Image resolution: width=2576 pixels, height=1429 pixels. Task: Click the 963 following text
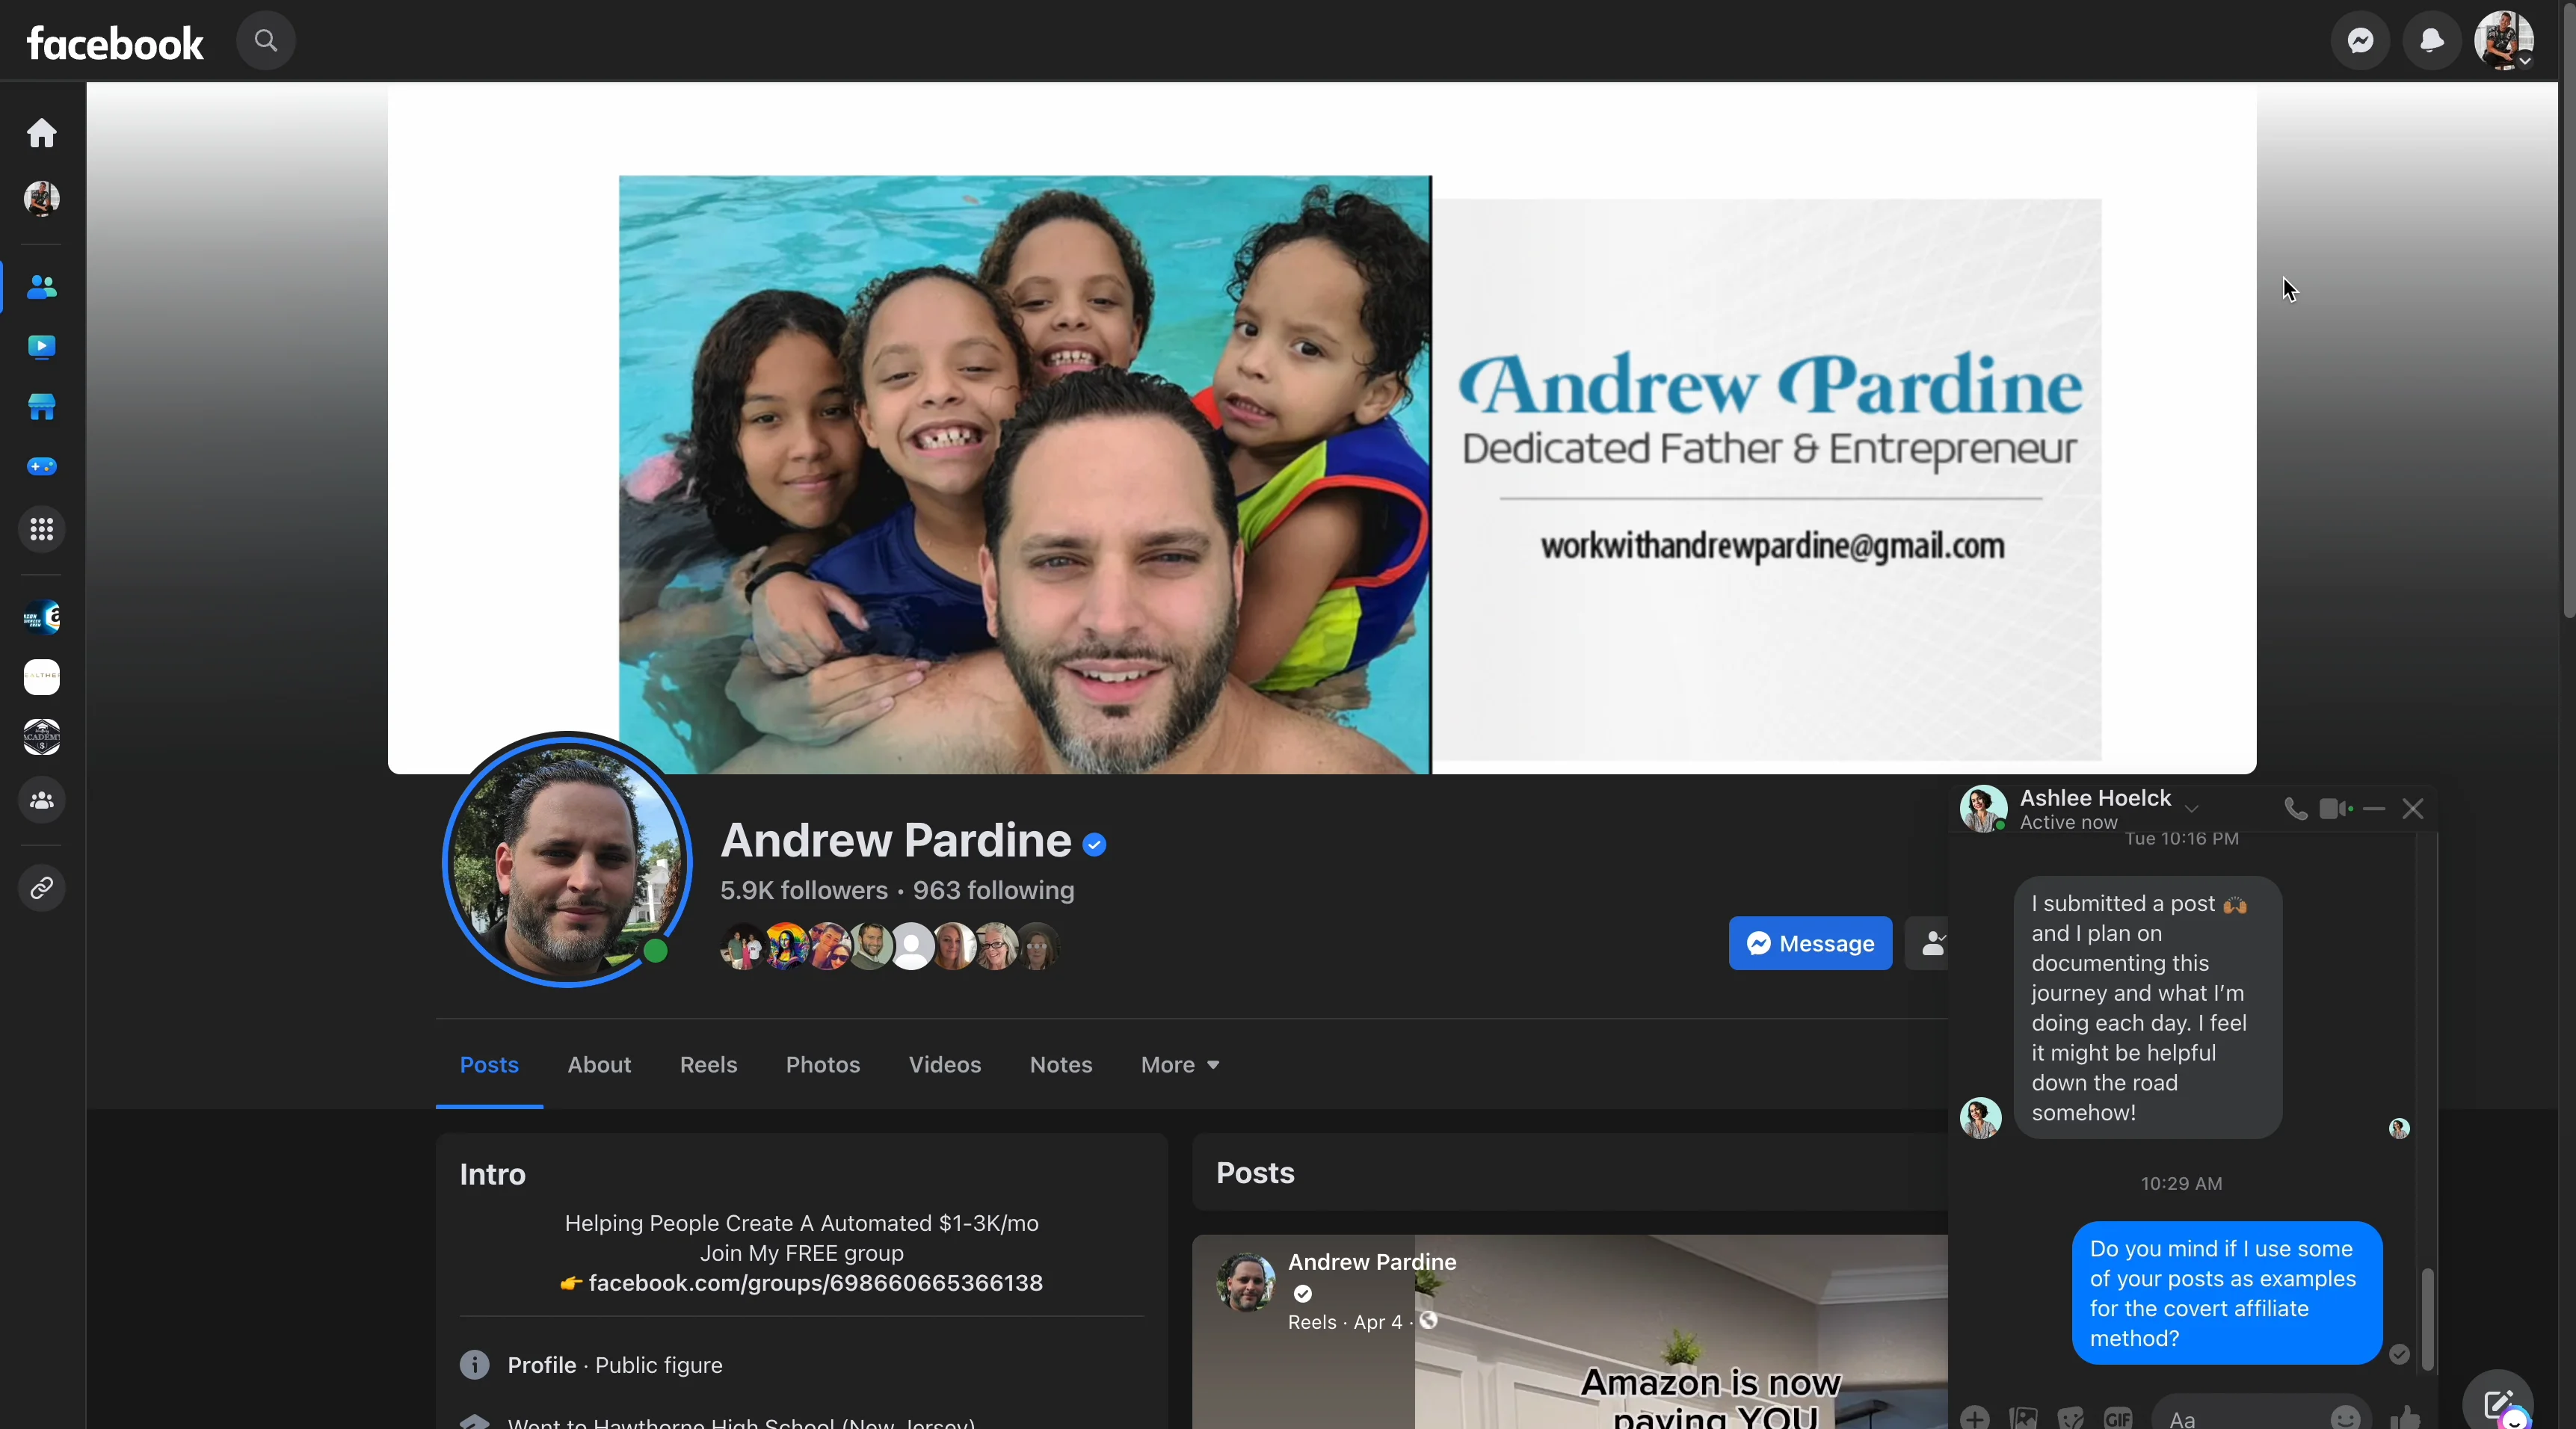click(x=994, y=890)
